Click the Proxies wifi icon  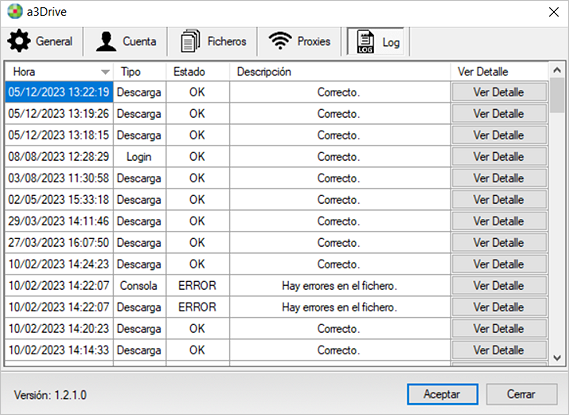click(x=280, y=41)
